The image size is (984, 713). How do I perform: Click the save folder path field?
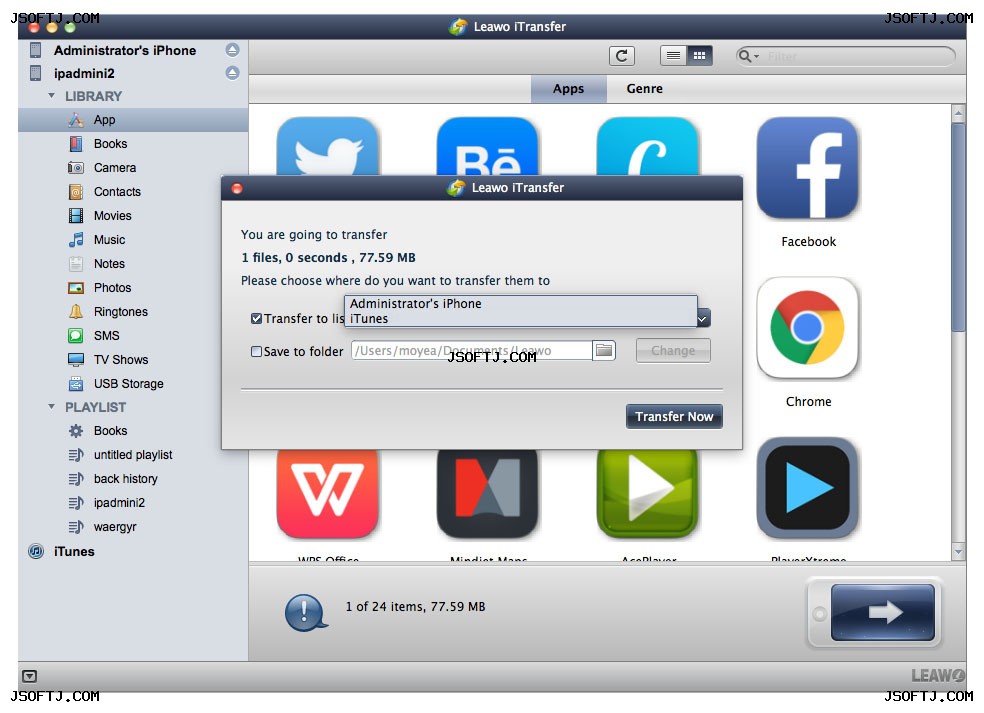coord(472,351)
